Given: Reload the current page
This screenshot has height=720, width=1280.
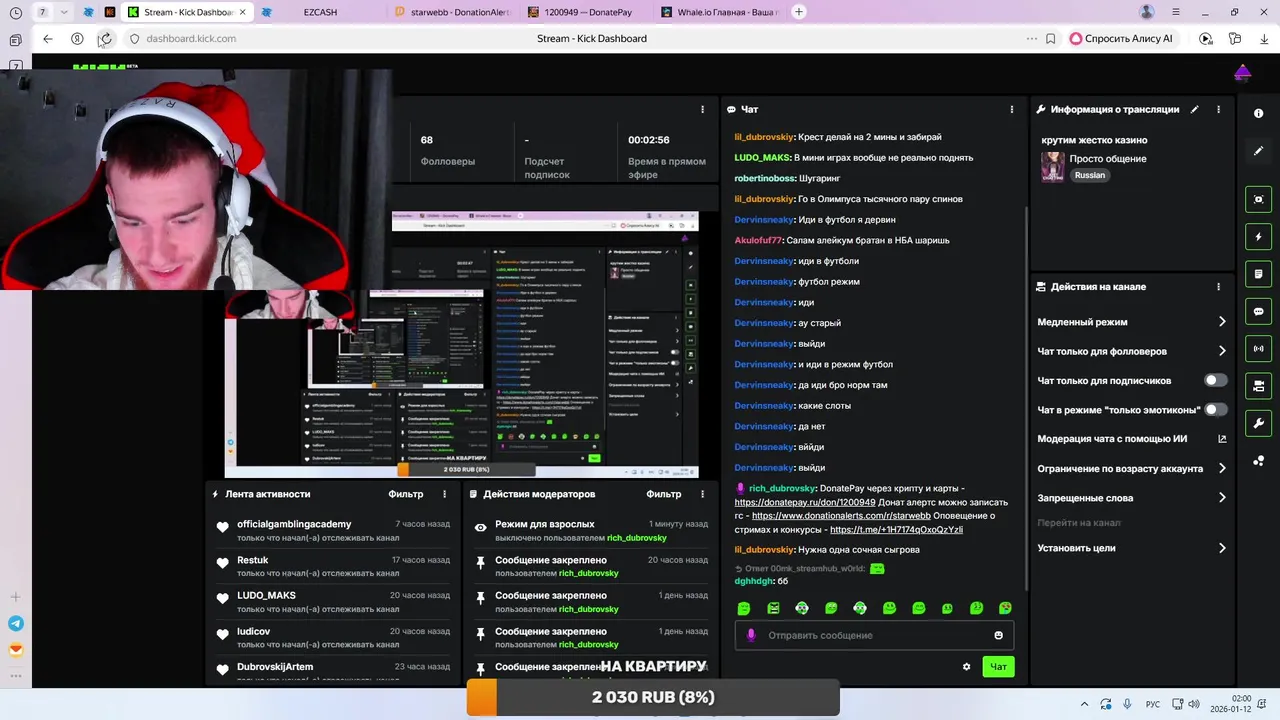Looking at the screenshot, I should click(106, 38).
